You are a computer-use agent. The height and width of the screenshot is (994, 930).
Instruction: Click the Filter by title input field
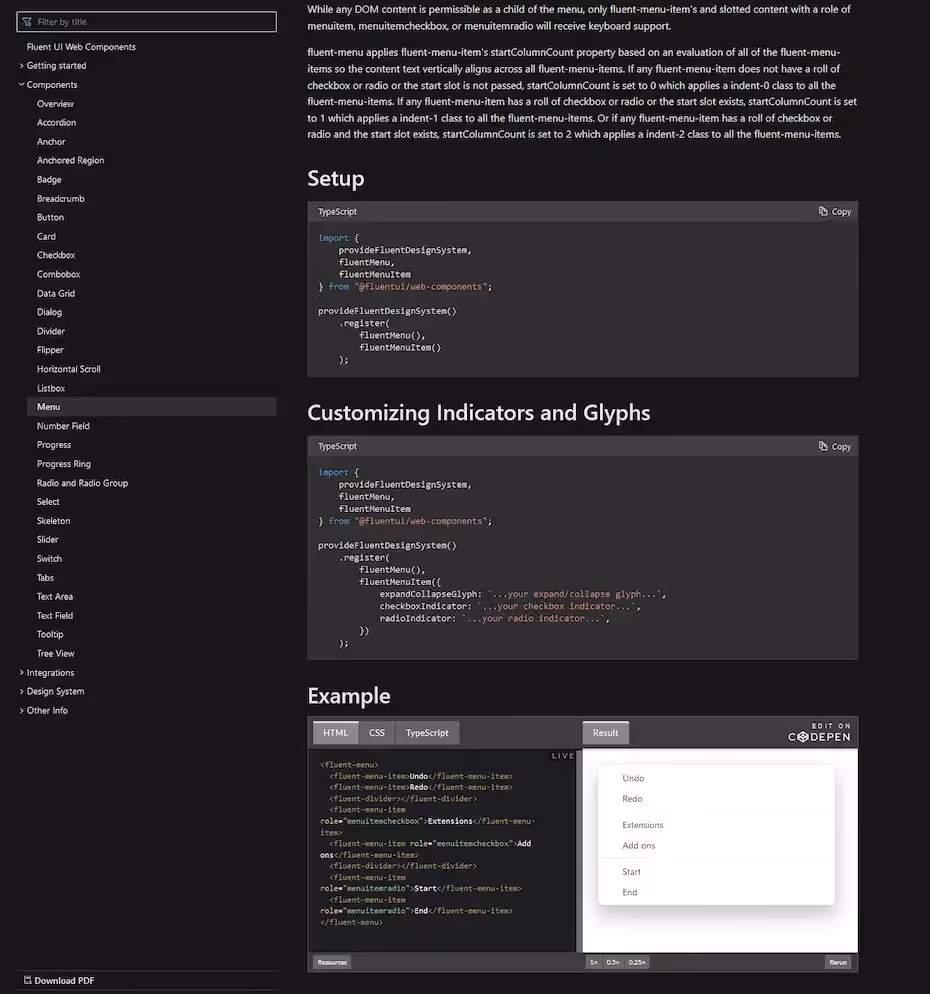(x=150, y=22)
